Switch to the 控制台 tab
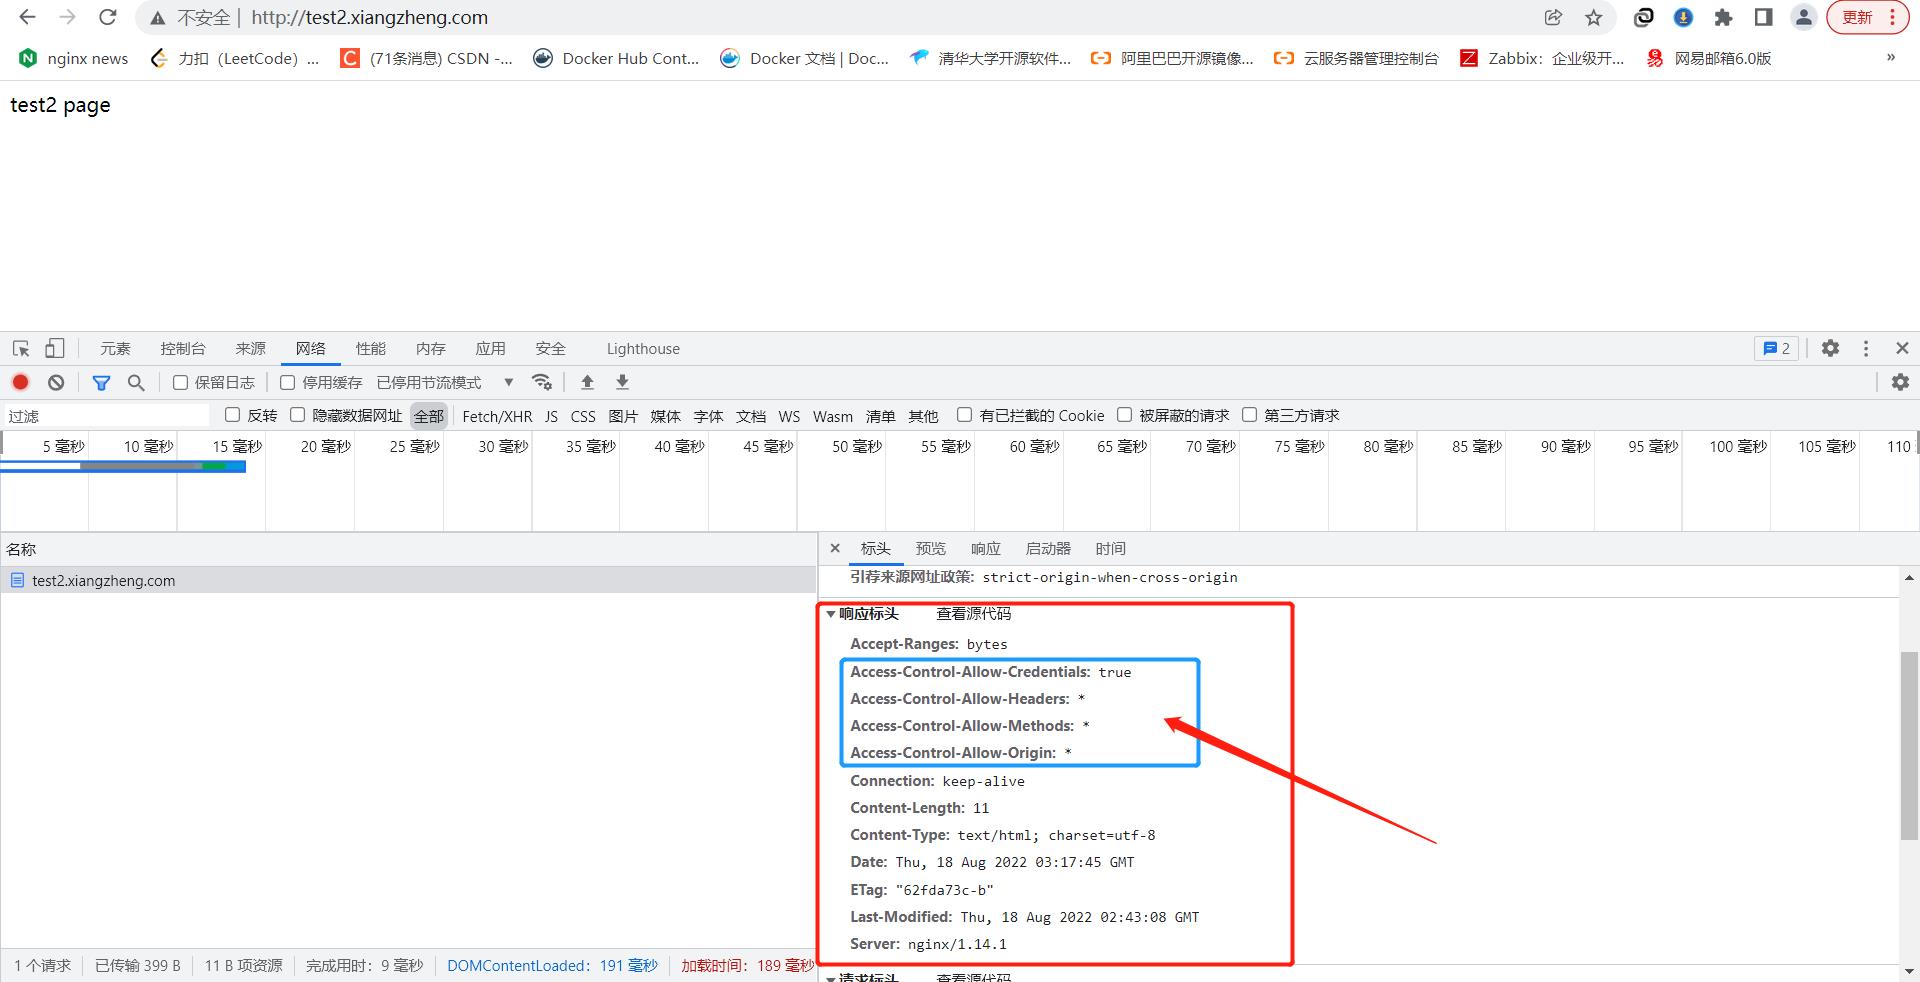 click(x=182, y=348)
